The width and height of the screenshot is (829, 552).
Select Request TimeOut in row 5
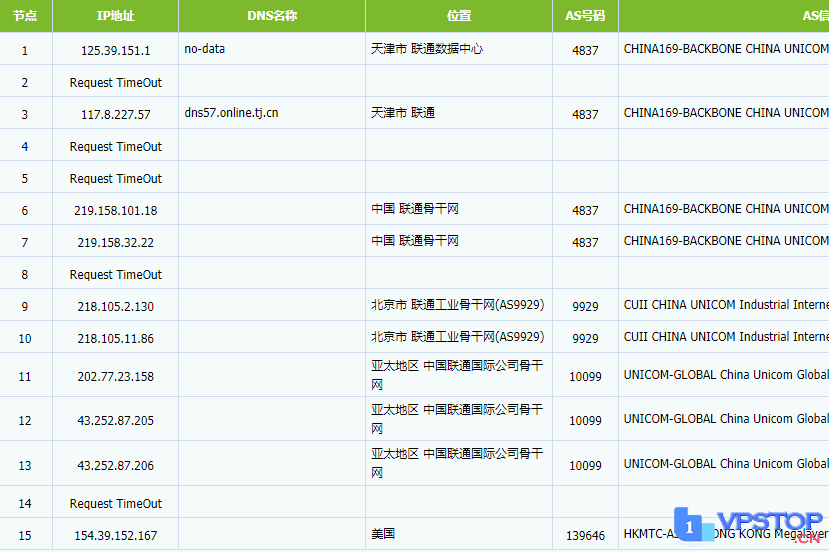tap(115, 179)
